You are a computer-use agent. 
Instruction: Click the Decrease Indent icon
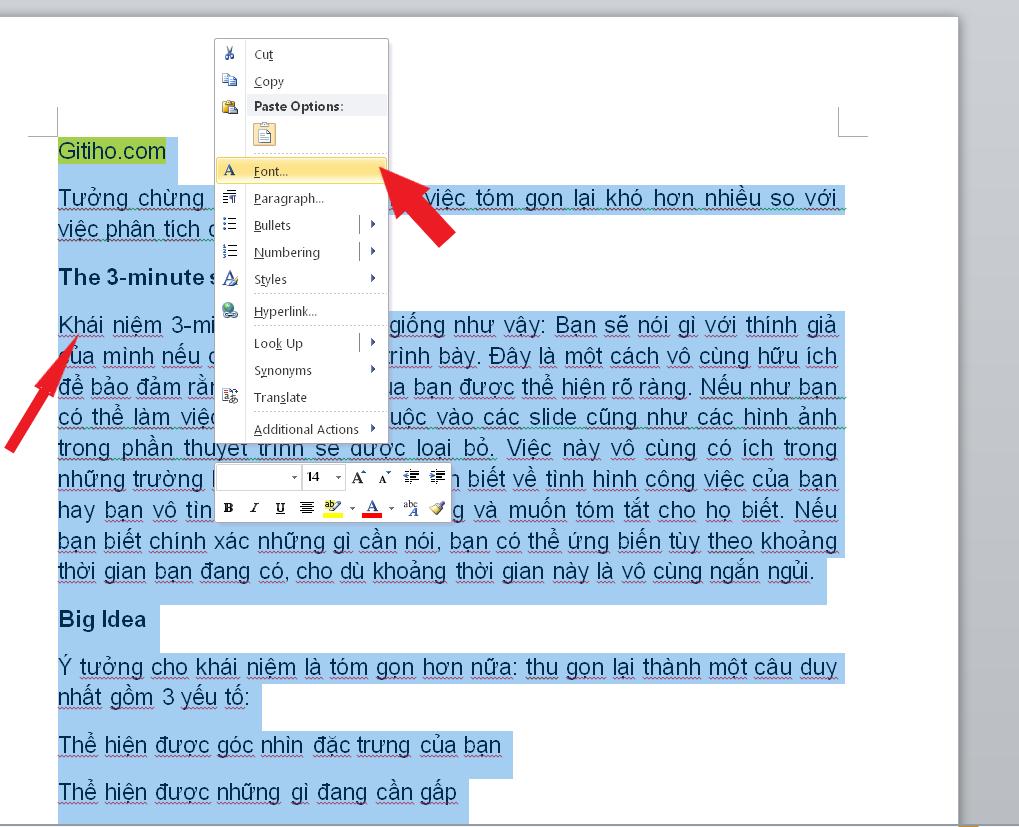pyautogui.click(x=410, y=477)
